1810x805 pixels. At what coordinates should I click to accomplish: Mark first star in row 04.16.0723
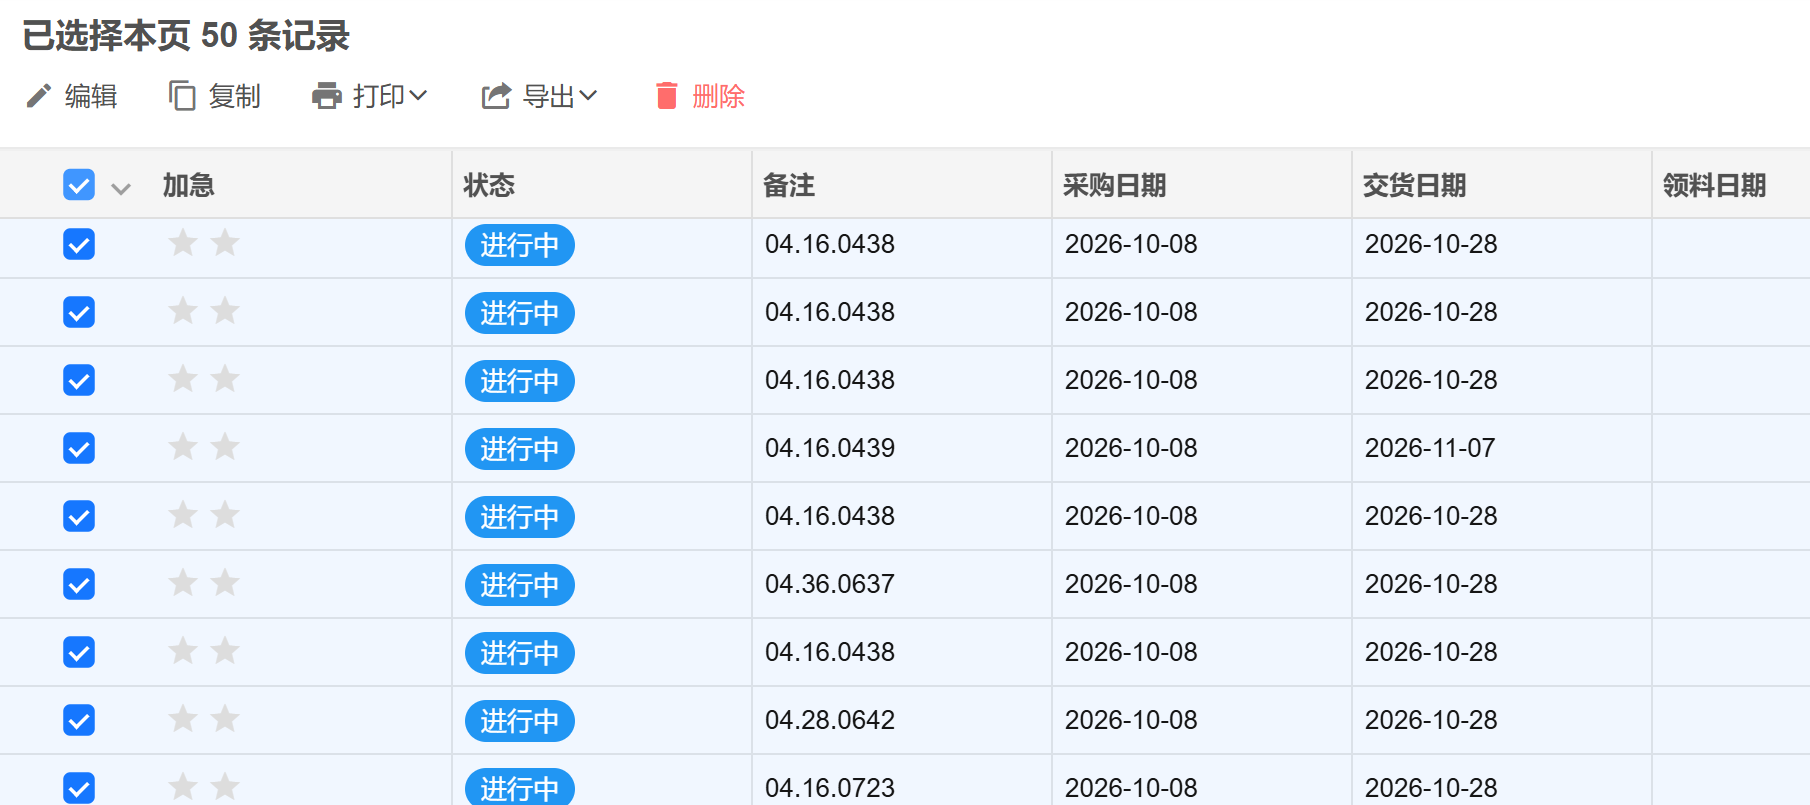click(183, 787)
